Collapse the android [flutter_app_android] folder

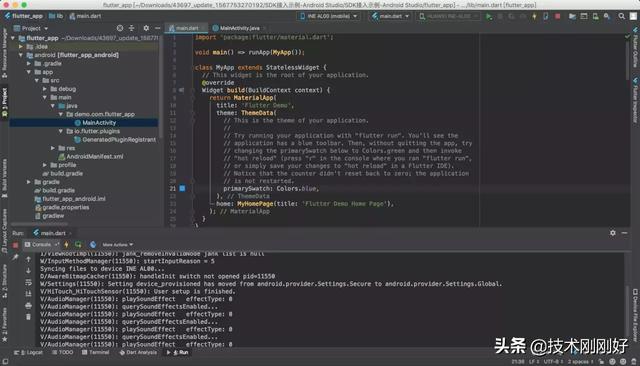[x=21, y=55]
